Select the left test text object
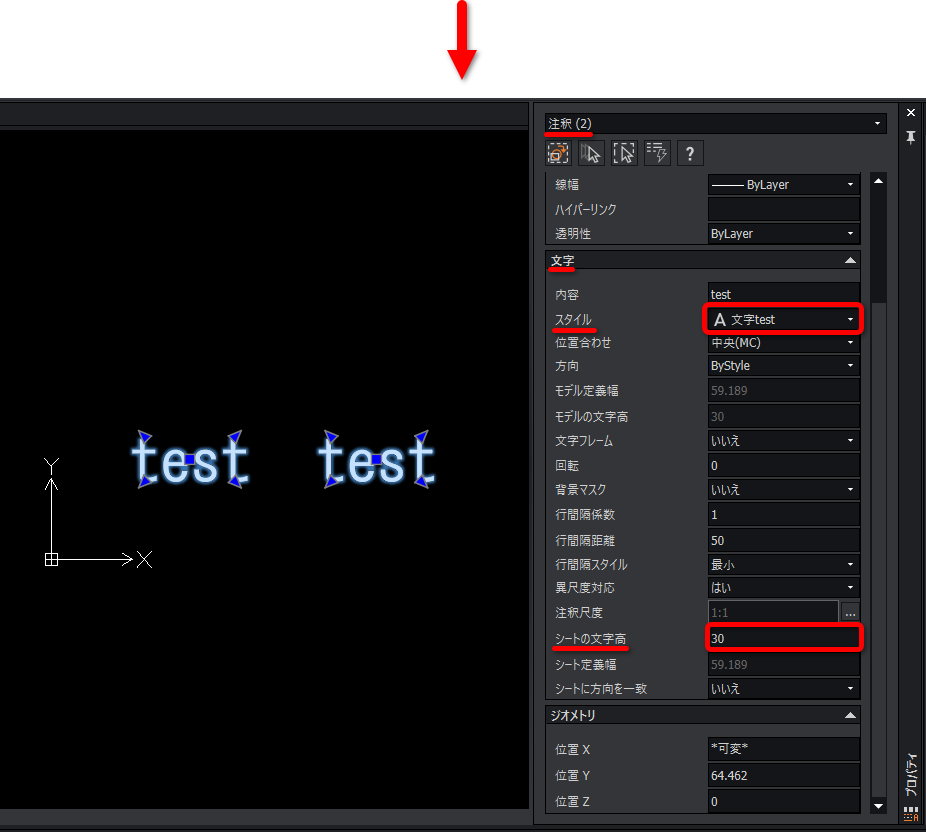 [x=190, y=459]
